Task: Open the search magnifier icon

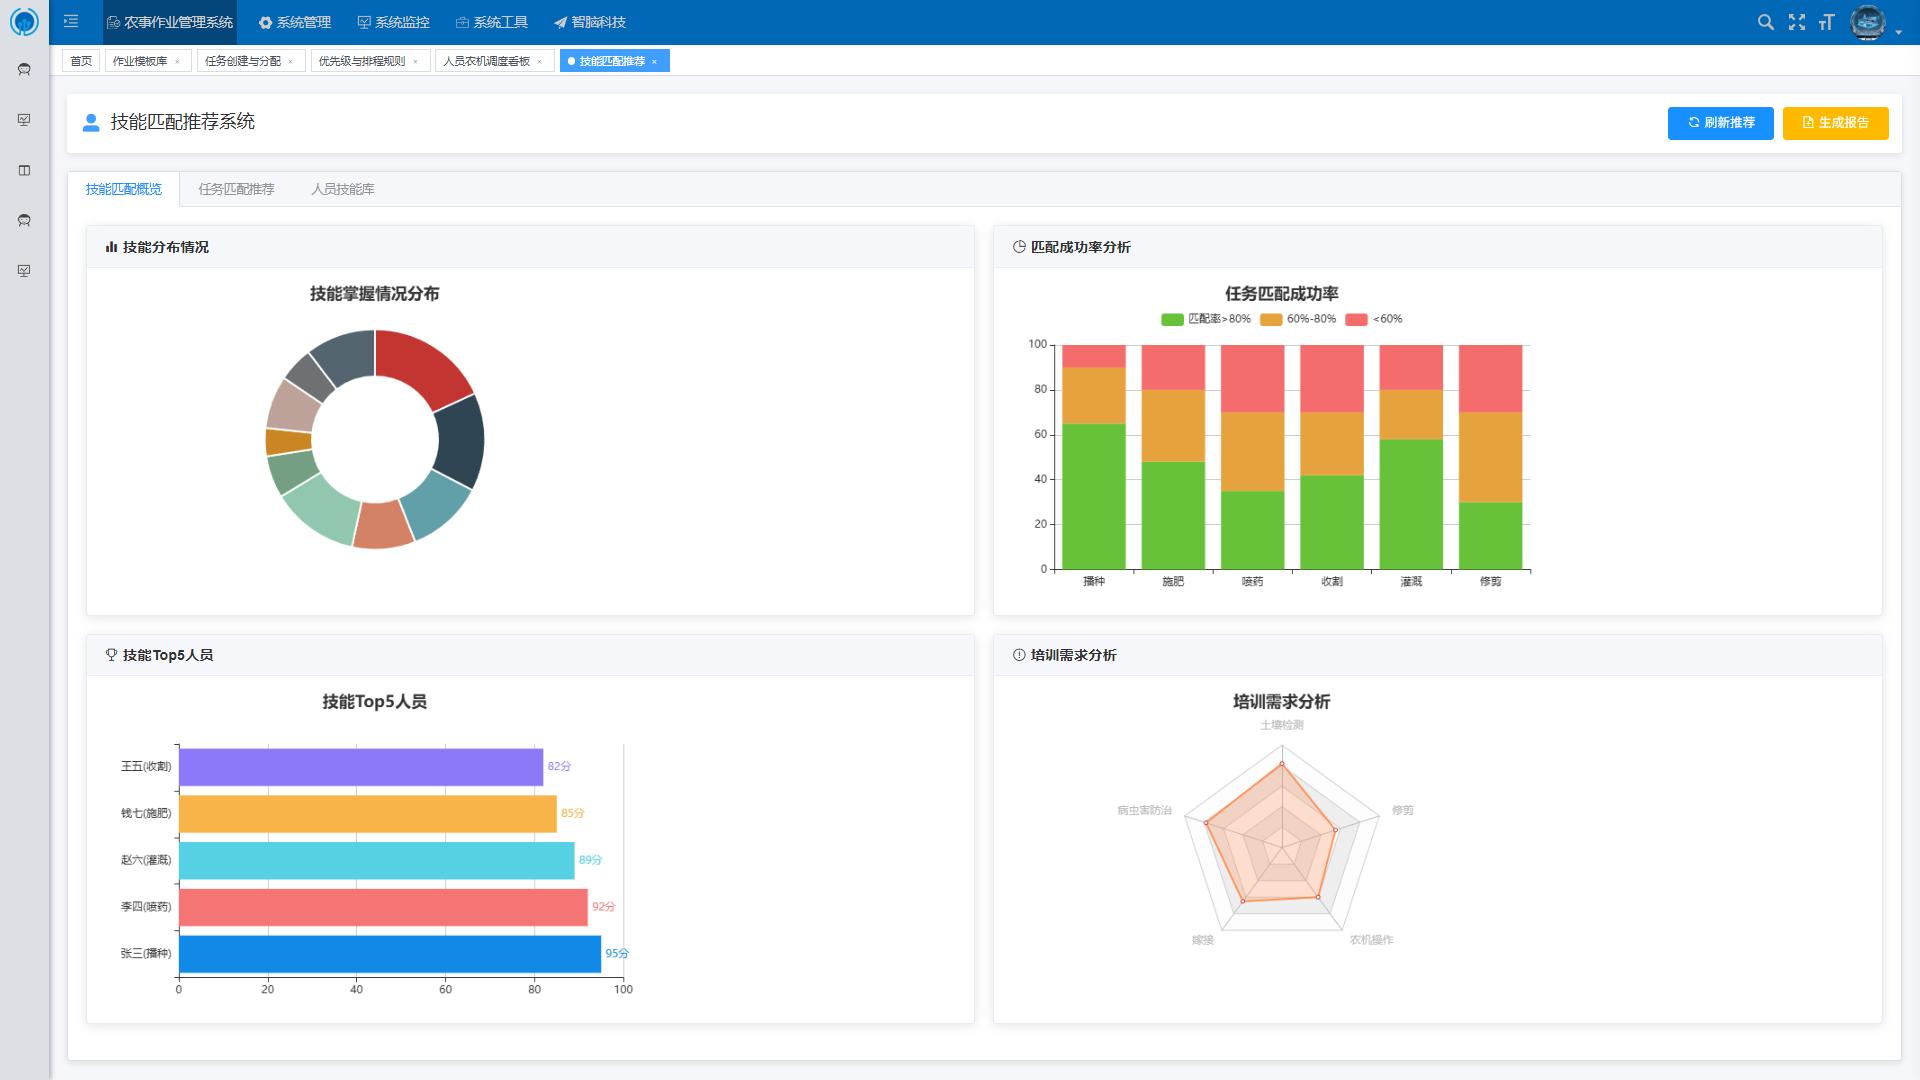Action: [1766, 22]
